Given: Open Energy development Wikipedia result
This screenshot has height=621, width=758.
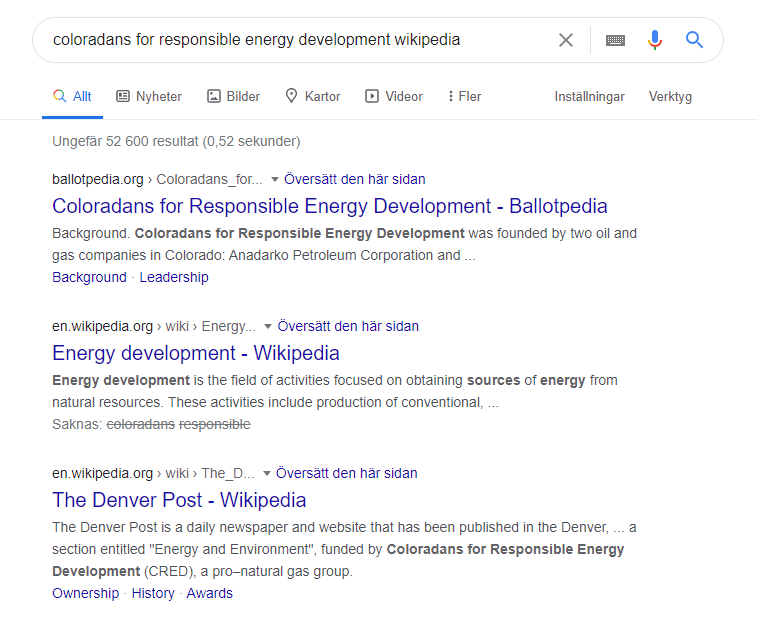Looking at the screenshot, I should point(195,353).
